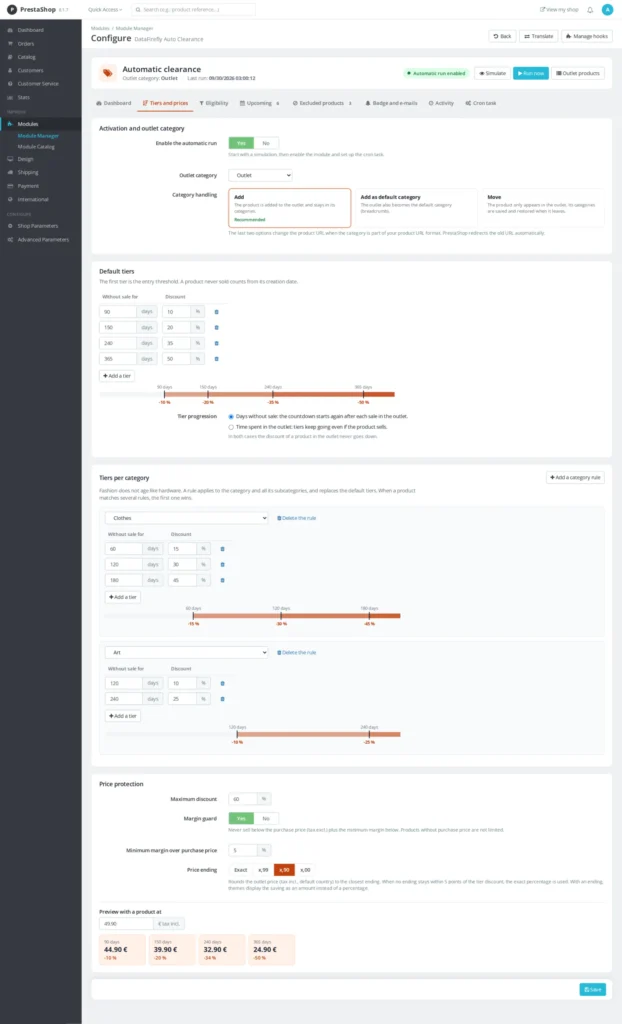
Task: Click the Translate button
Action: point(539,37)
